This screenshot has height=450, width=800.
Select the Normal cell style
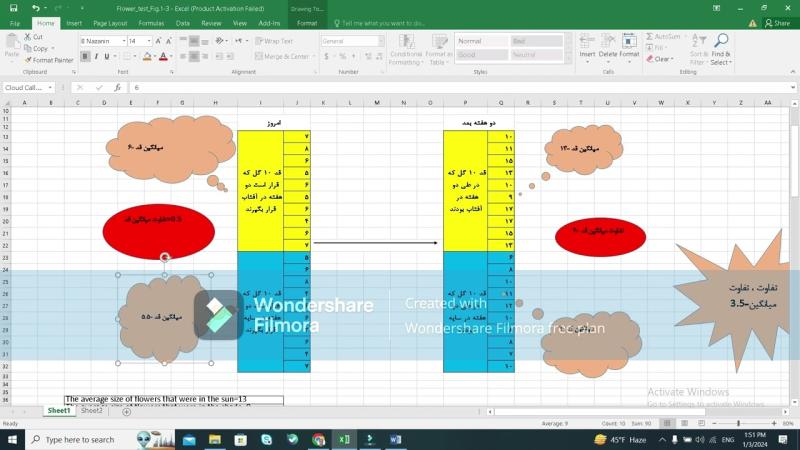[481, 41]
